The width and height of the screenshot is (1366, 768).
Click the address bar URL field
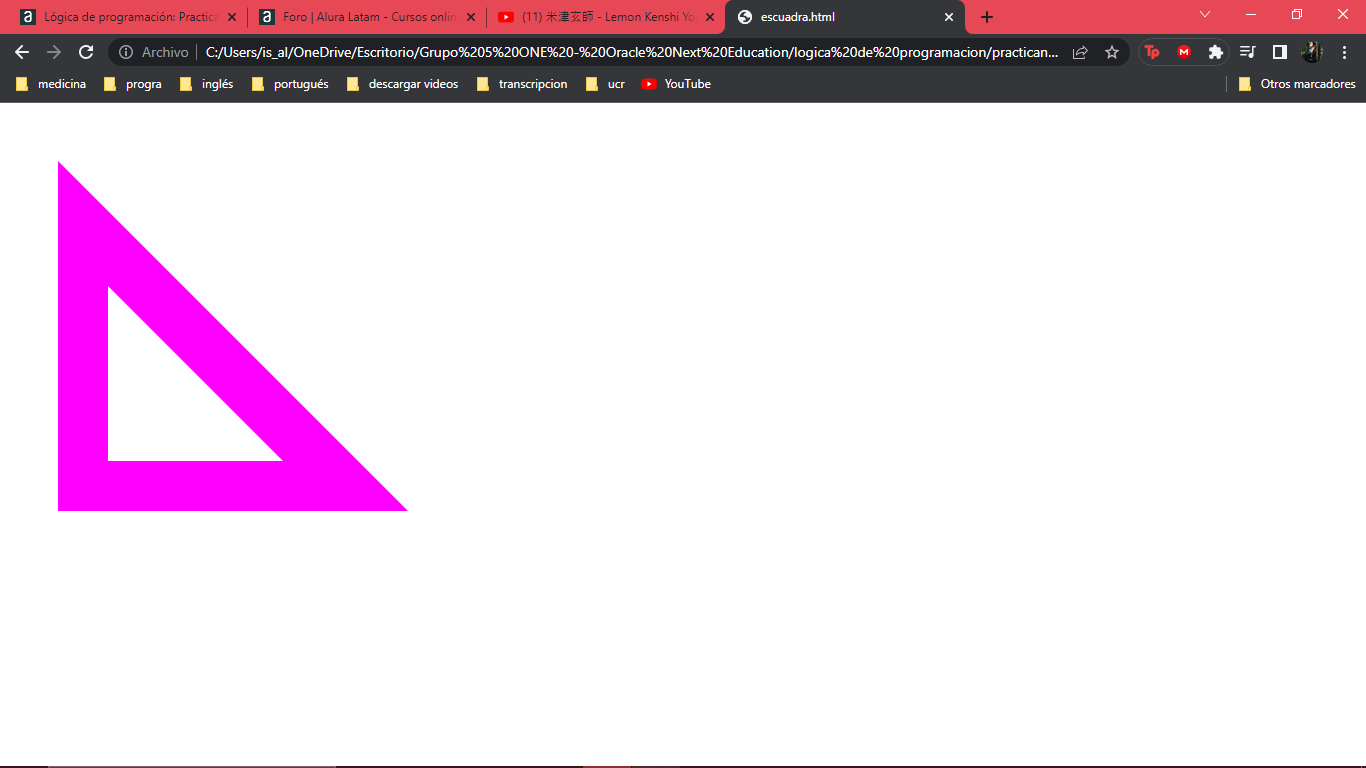coord(632,52)
